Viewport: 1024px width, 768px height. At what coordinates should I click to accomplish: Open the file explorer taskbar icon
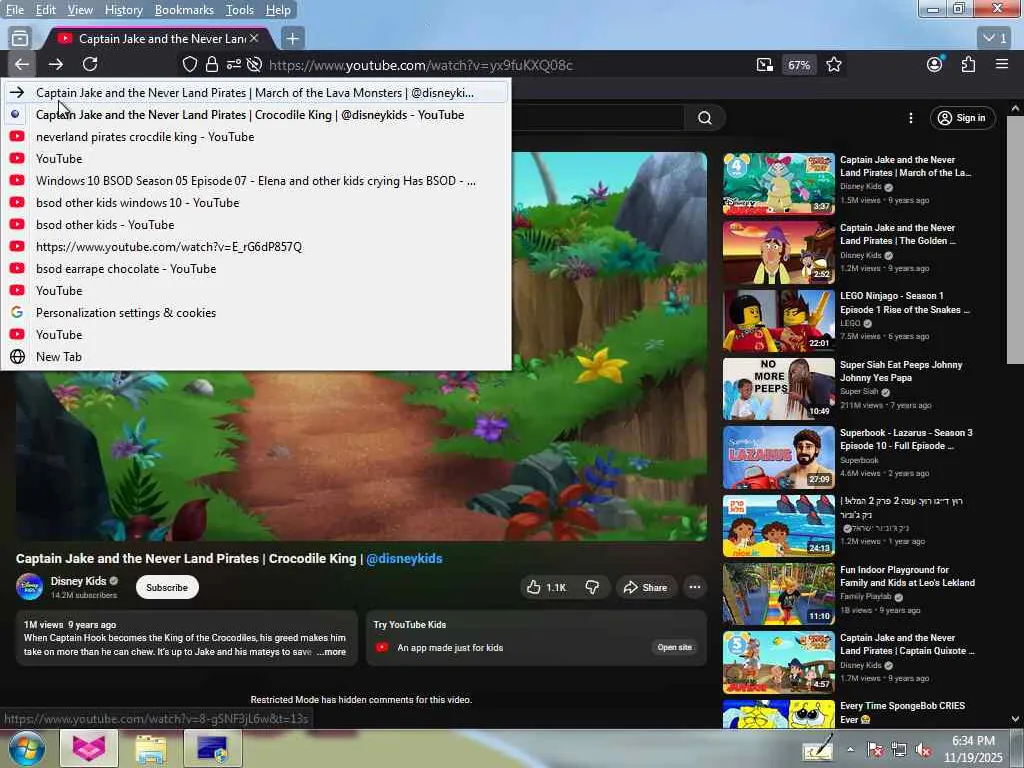(151, 748)
